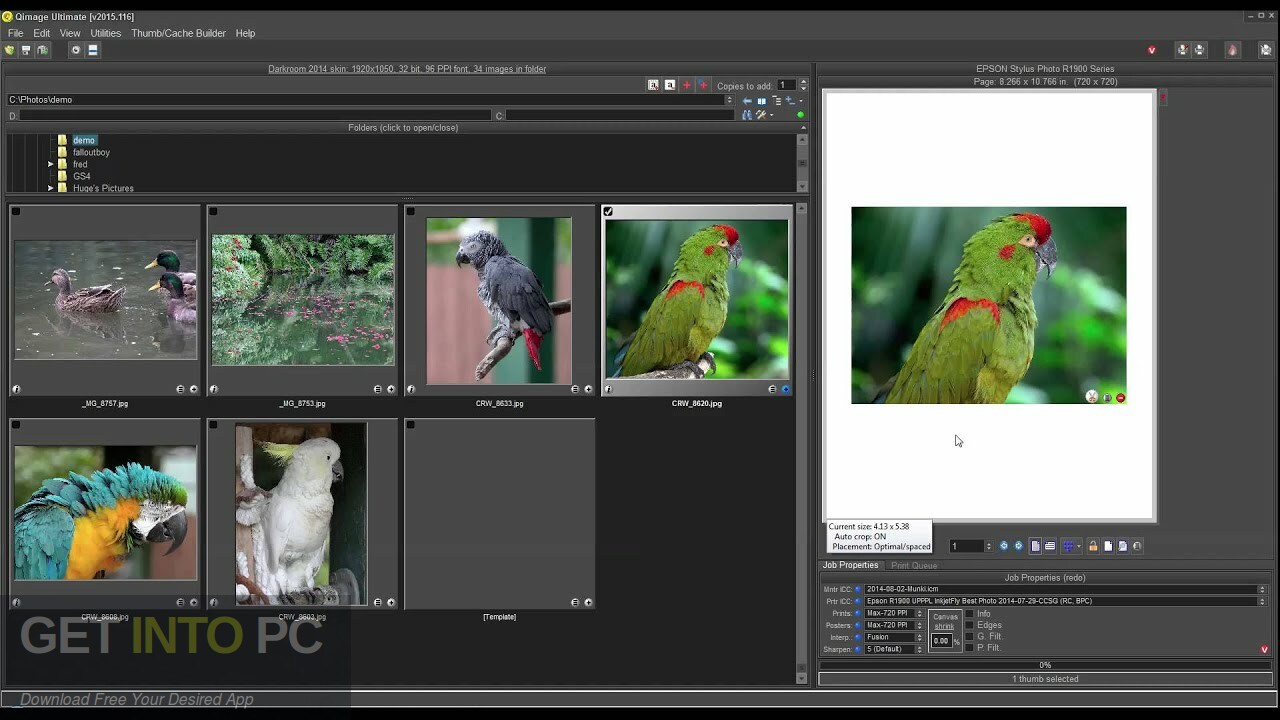Select the white cockatoo thumbnail
The width and height of the screenshot is (1280, 720).
click(x=301, y=514)
